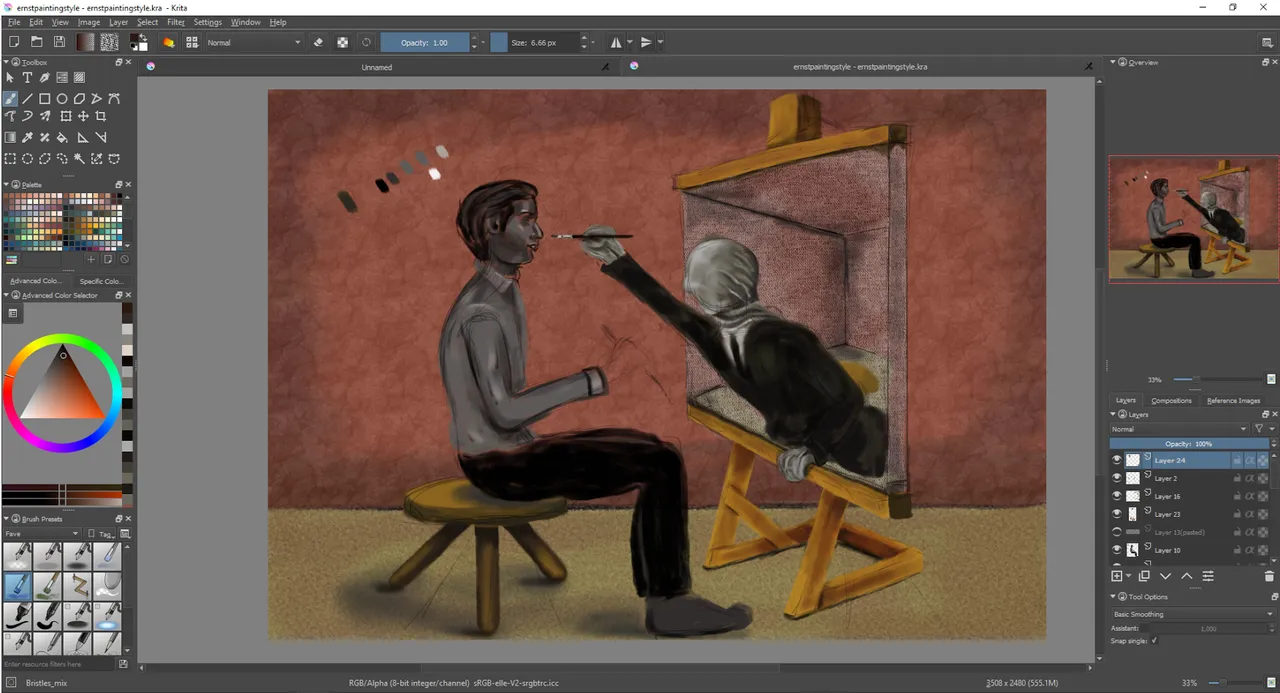Open the layer blending mode dropdown
Viewport: 1280px width, 693px height.
(1179, 429)
